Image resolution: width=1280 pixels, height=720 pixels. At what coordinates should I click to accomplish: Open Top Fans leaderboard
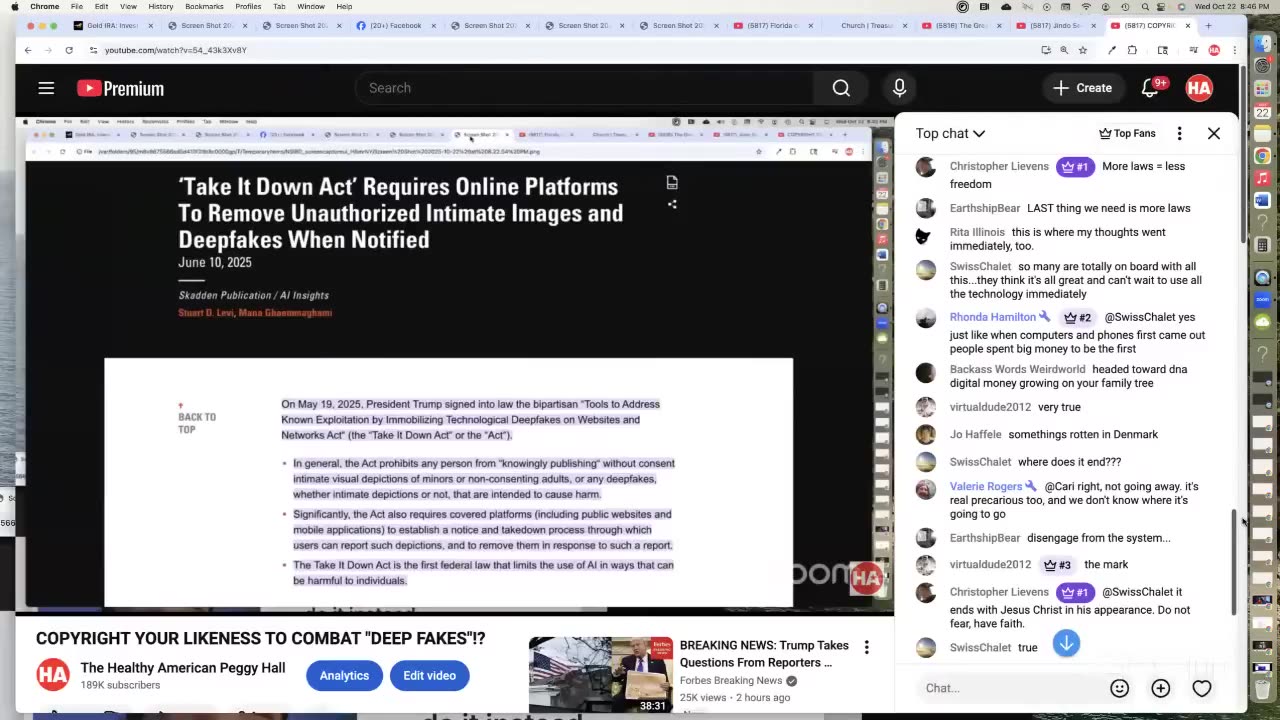(1127, 133)
